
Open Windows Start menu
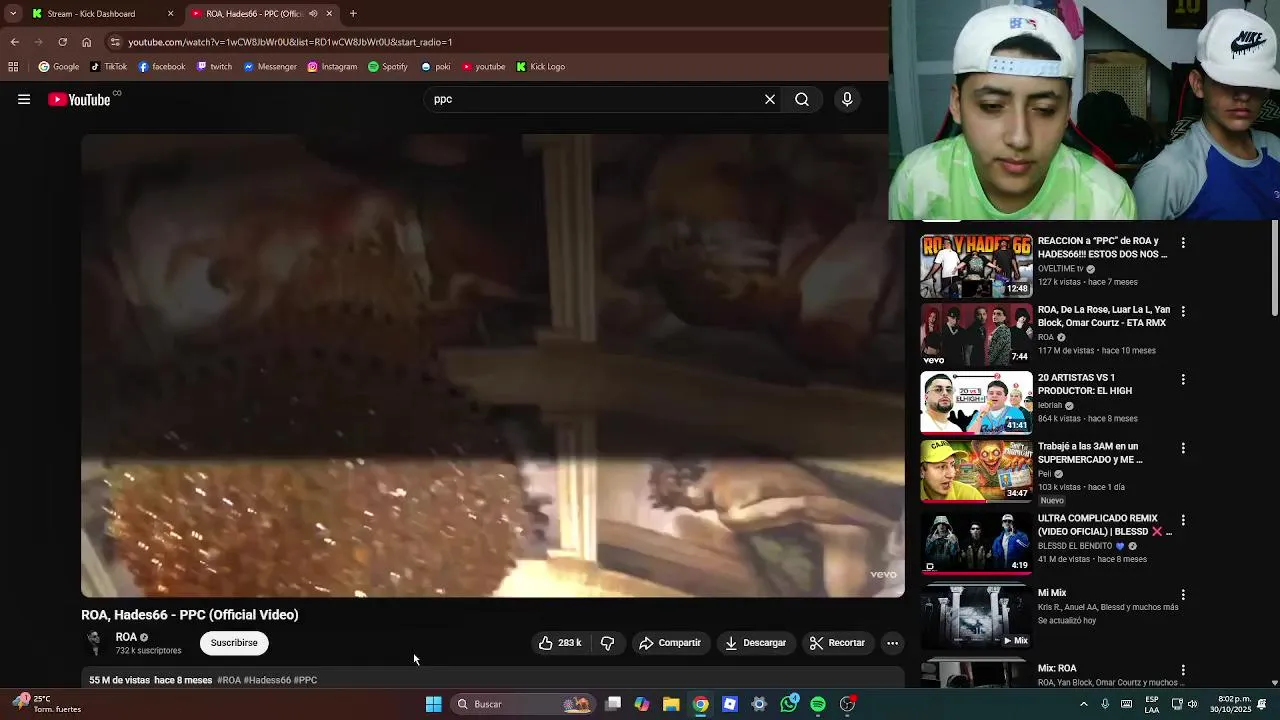click(433, 704)
